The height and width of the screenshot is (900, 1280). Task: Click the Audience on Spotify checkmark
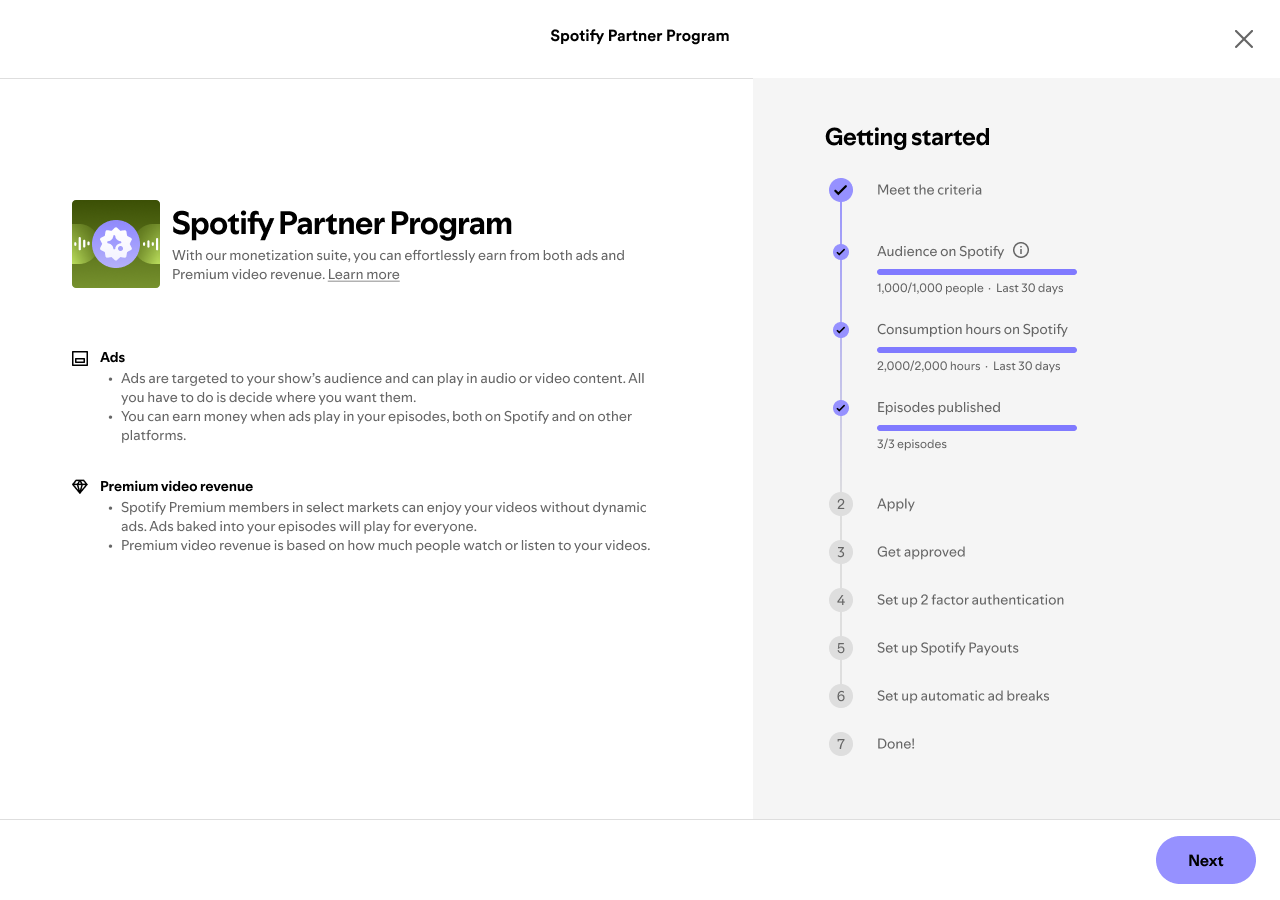point(841,252)
